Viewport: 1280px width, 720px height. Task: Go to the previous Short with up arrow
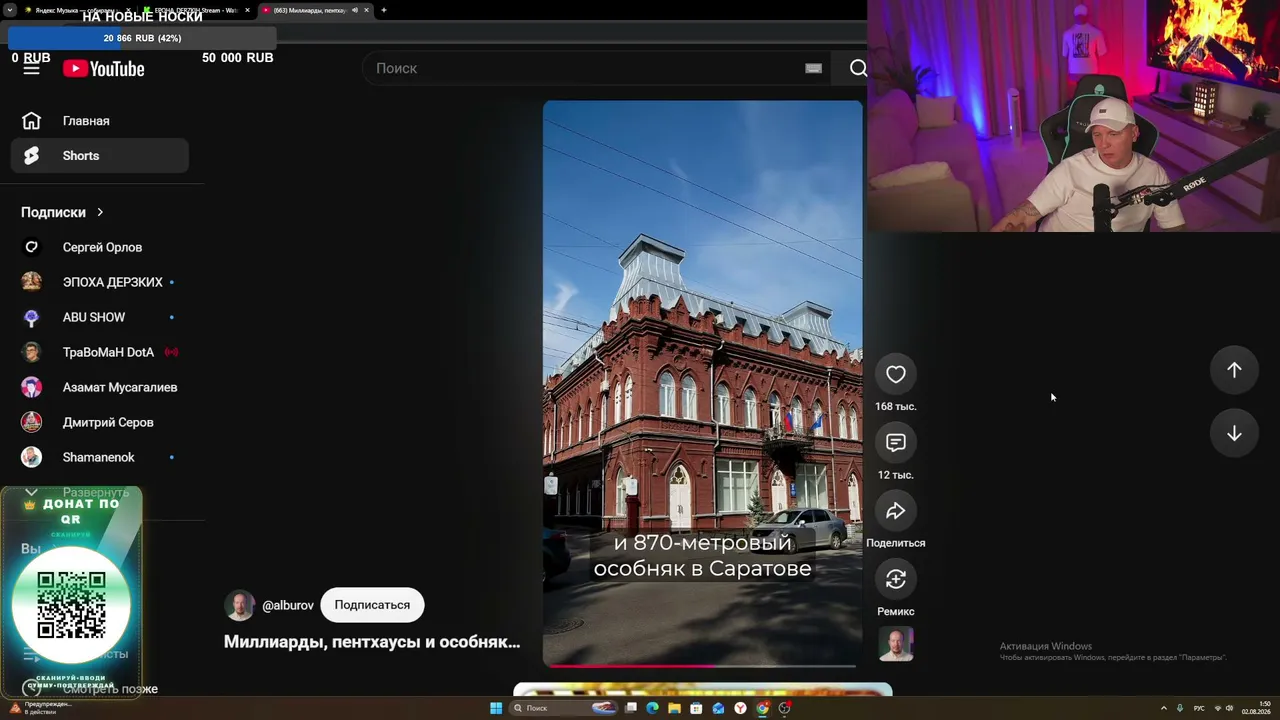point(1234,370)
